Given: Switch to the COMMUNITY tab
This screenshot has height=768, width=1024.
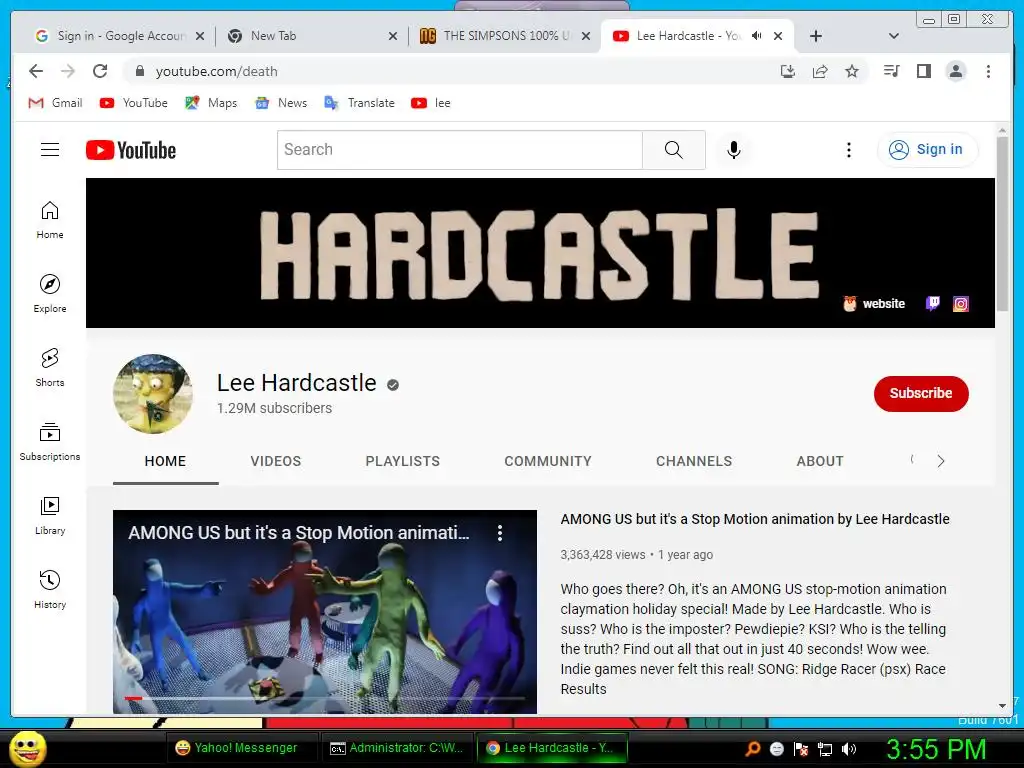Looking at the screenshot, I should (547, 461).
